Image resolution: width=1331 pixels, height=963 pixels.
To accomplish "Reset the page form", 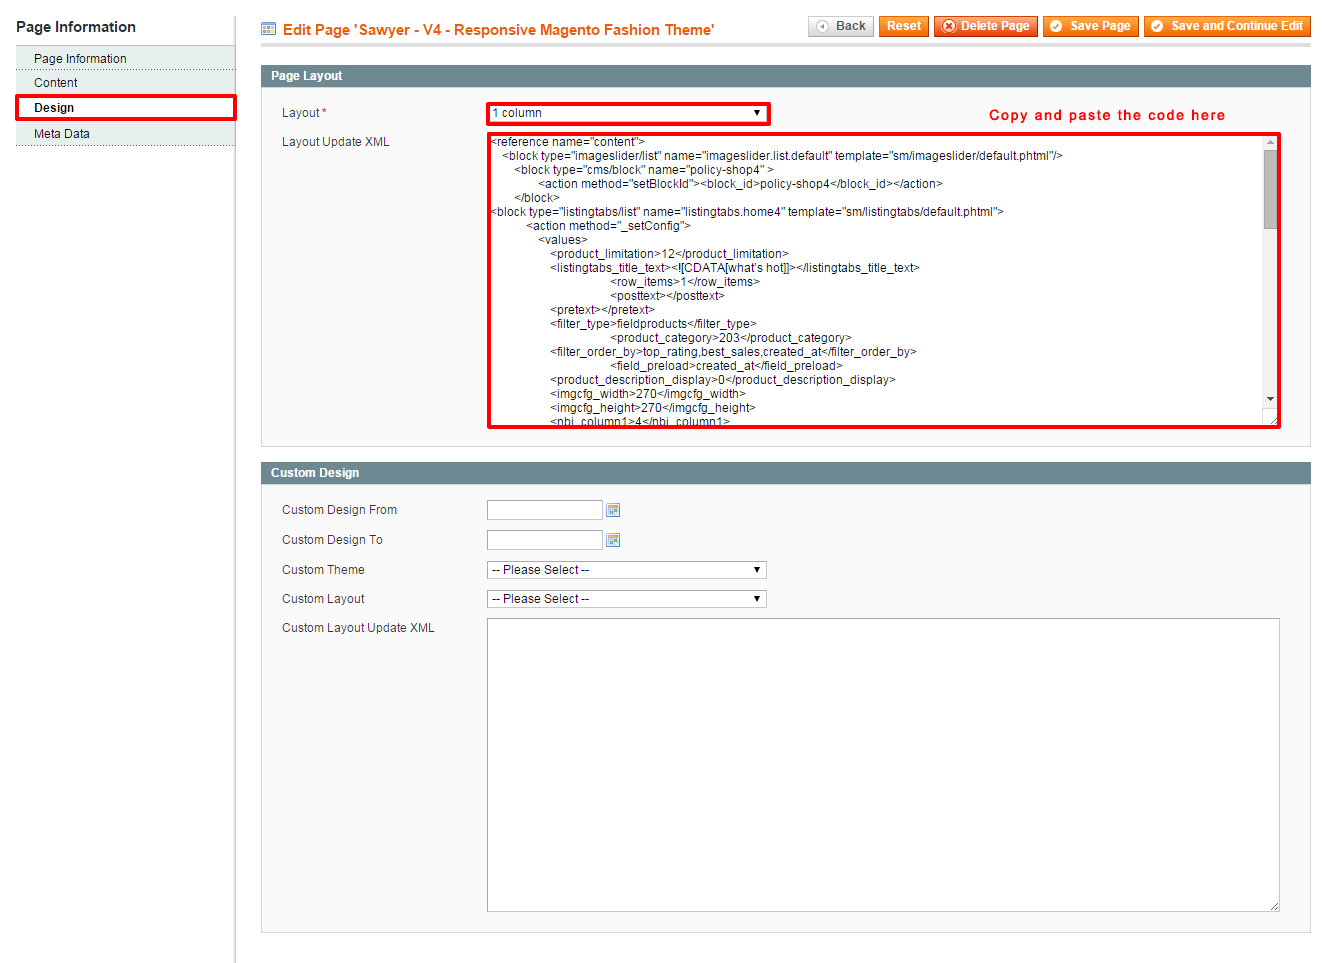I will 904,26.
